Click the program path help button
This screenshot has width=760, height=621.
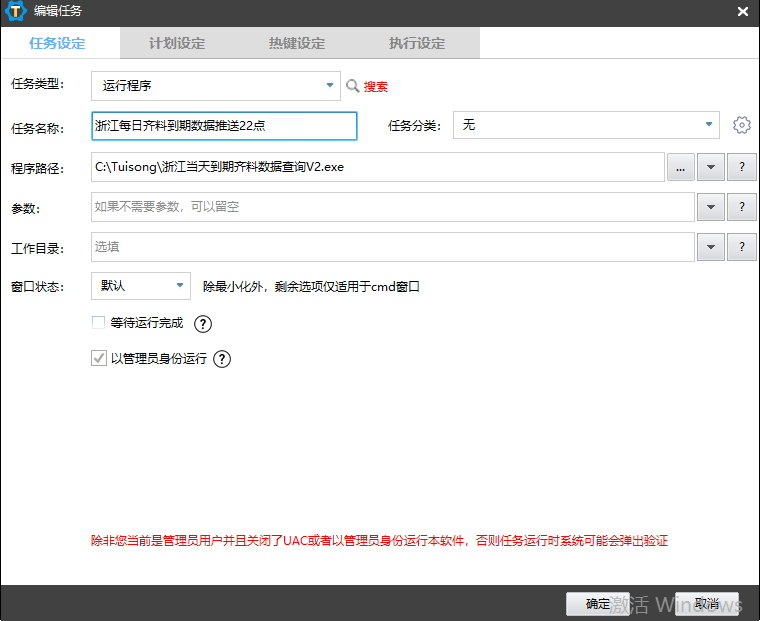pyautogui.click(x=741, y=167)
